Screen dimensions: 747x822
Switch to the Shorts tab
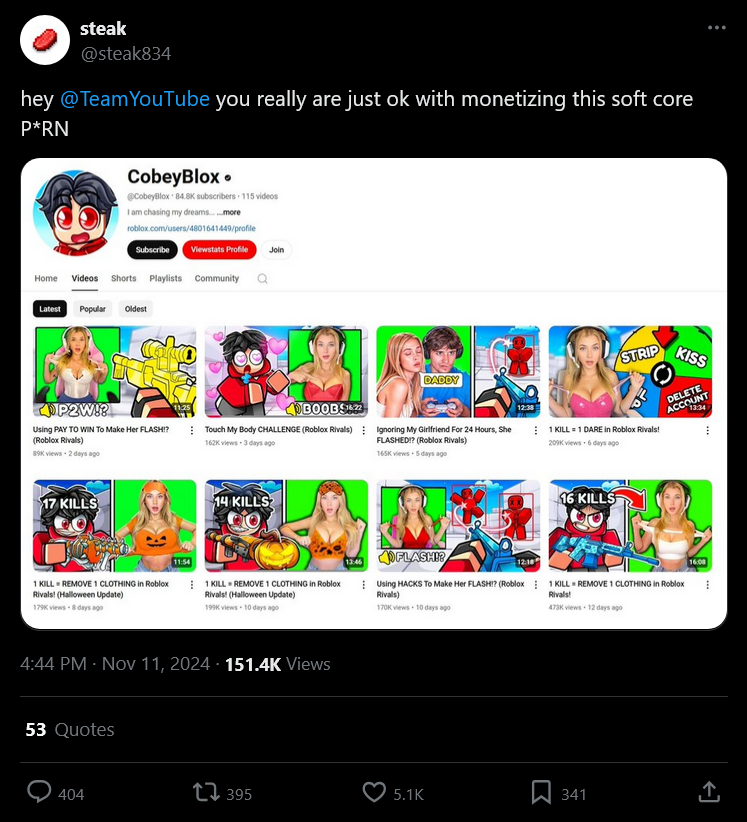tap(124, 278)
